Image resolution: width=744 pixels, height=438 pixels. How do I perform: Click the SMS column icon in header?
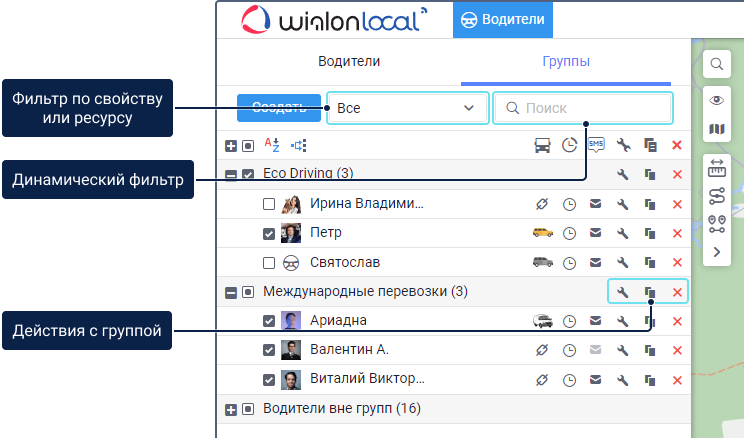coord(596,145)
